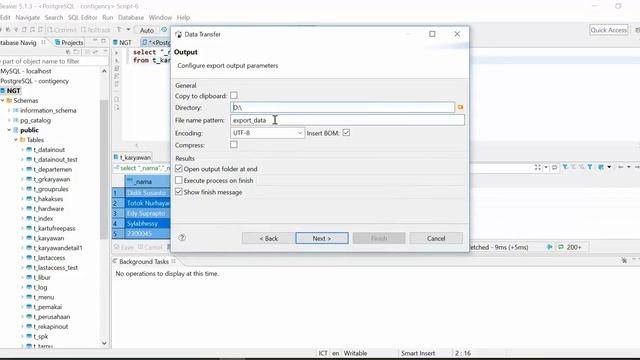This screenshot has height=360, width=640.
Task: Open the SQL Editor menu
Action: point(82,18)
